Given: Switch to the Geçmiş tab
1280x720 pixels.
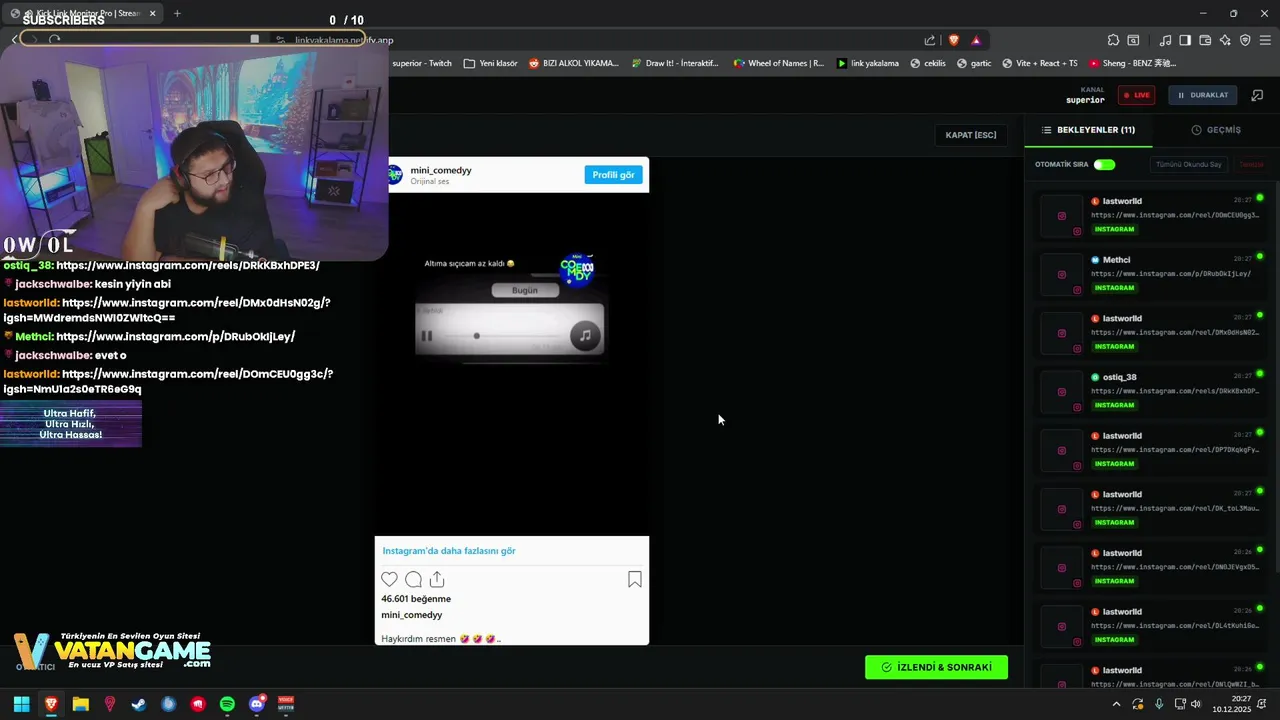Looking at the screenshot, I should click(x=1216, y=130).
